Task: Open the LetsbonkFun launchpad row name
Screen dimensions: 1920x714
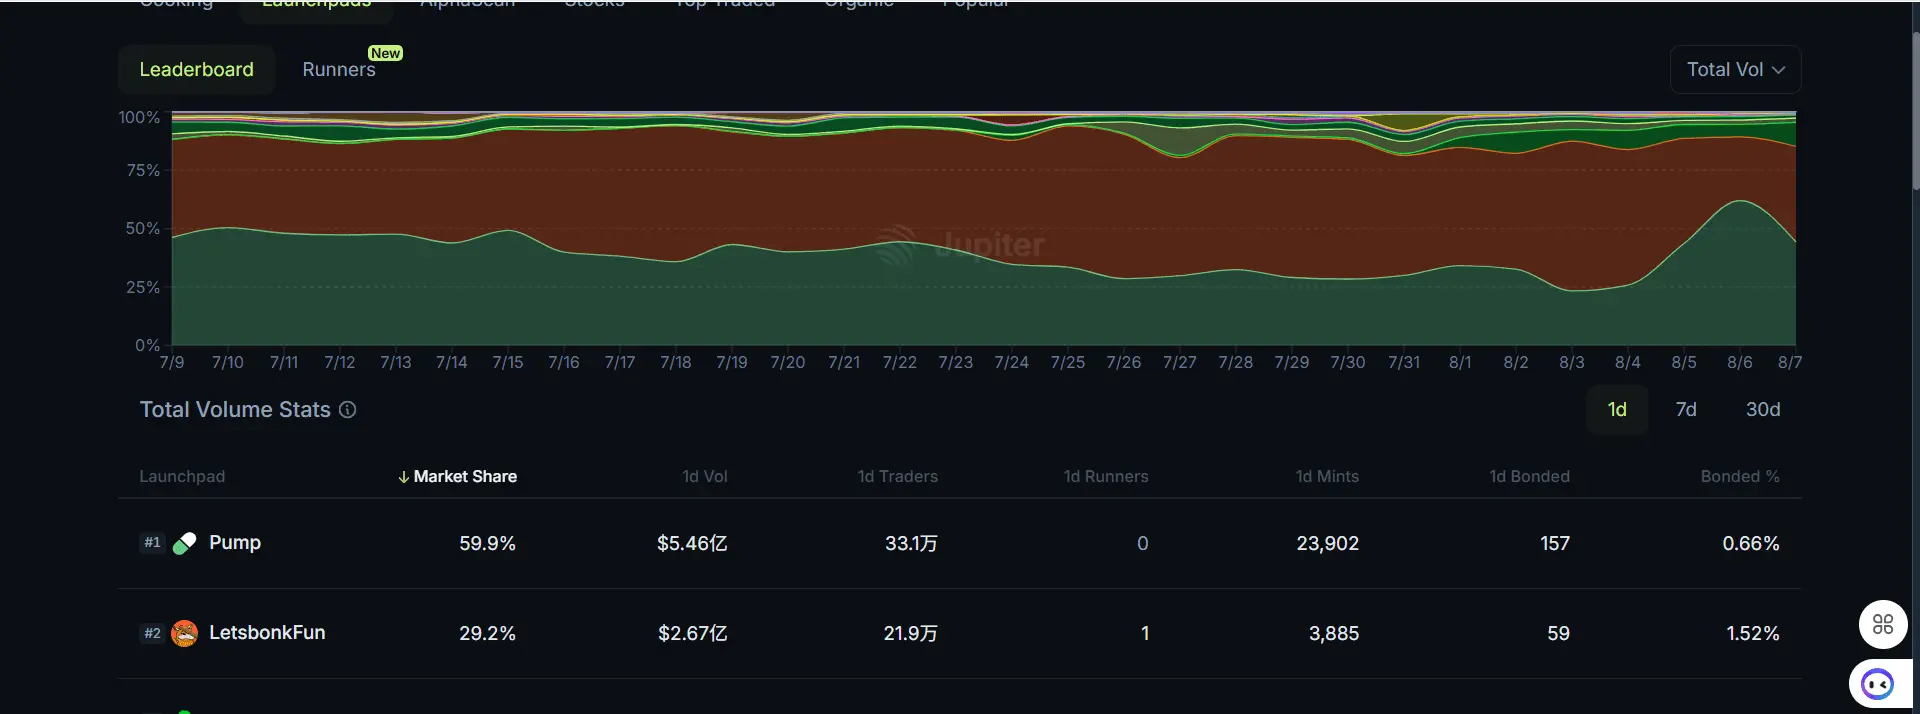Action: [267, 632]
